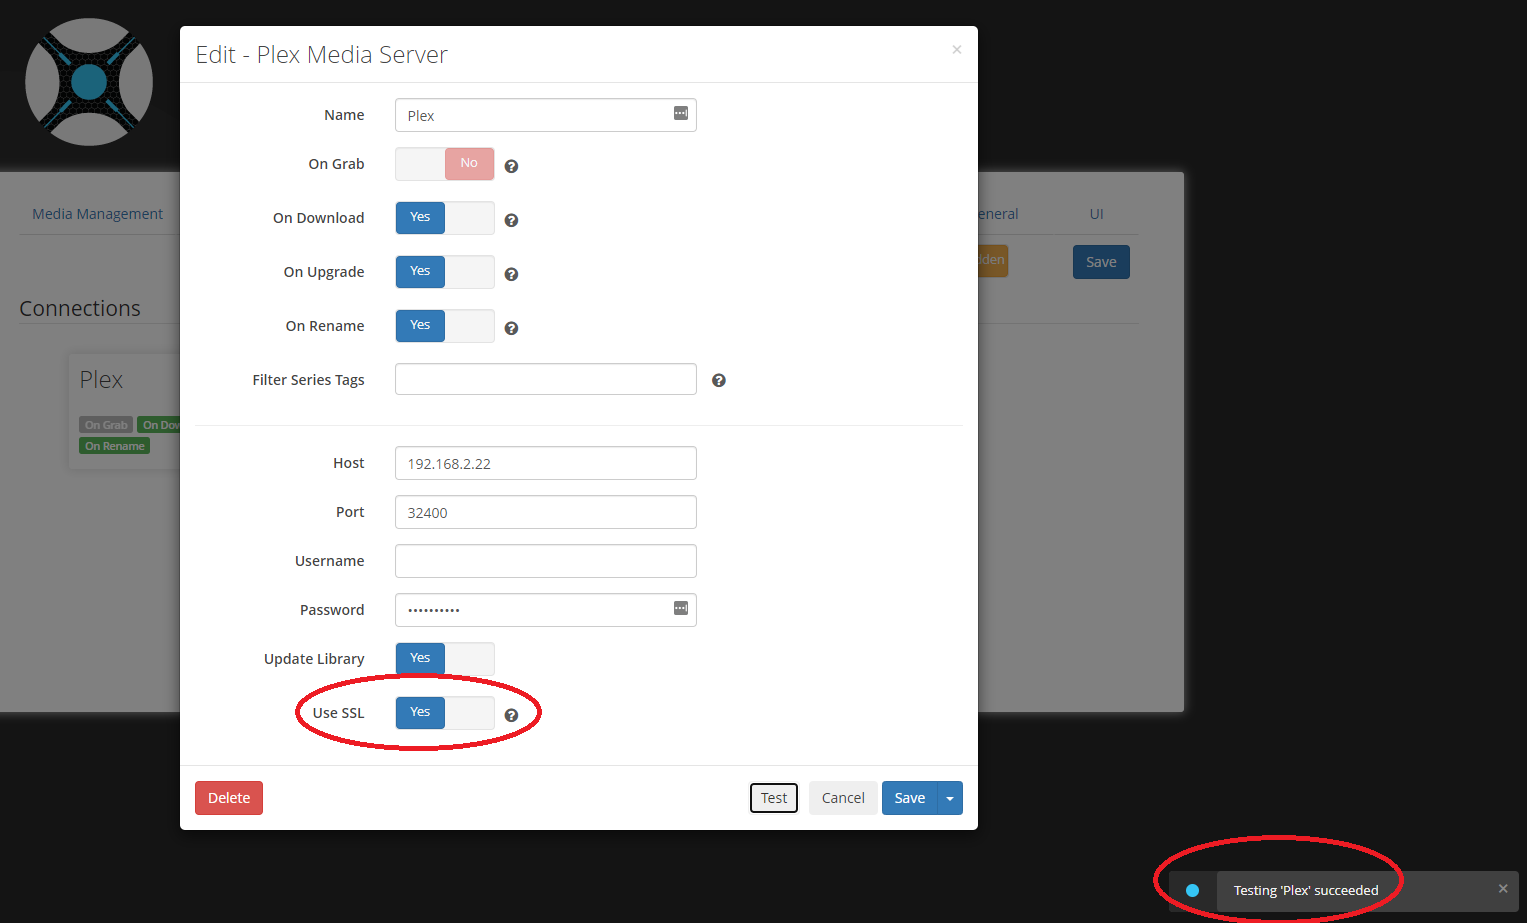Screen dimensions: 1527x923
Task: Dismiss the 'Testing Plex succeeded' notification
Action: point(1502,888)
